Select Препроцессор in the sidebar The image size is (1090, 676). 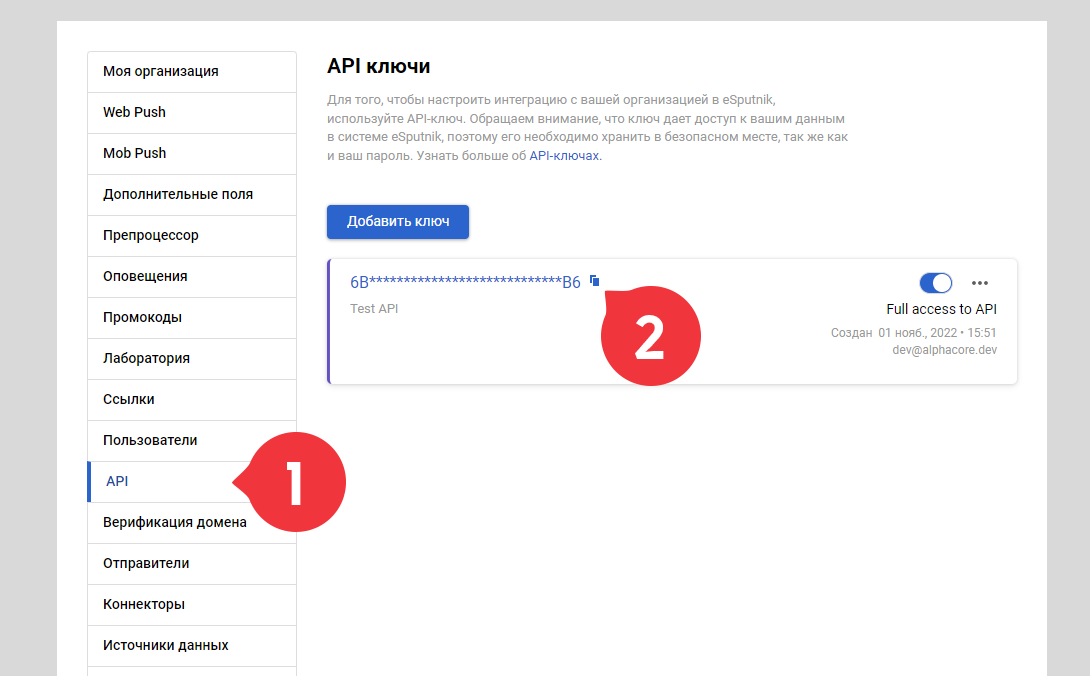click(x=192, y=236)
